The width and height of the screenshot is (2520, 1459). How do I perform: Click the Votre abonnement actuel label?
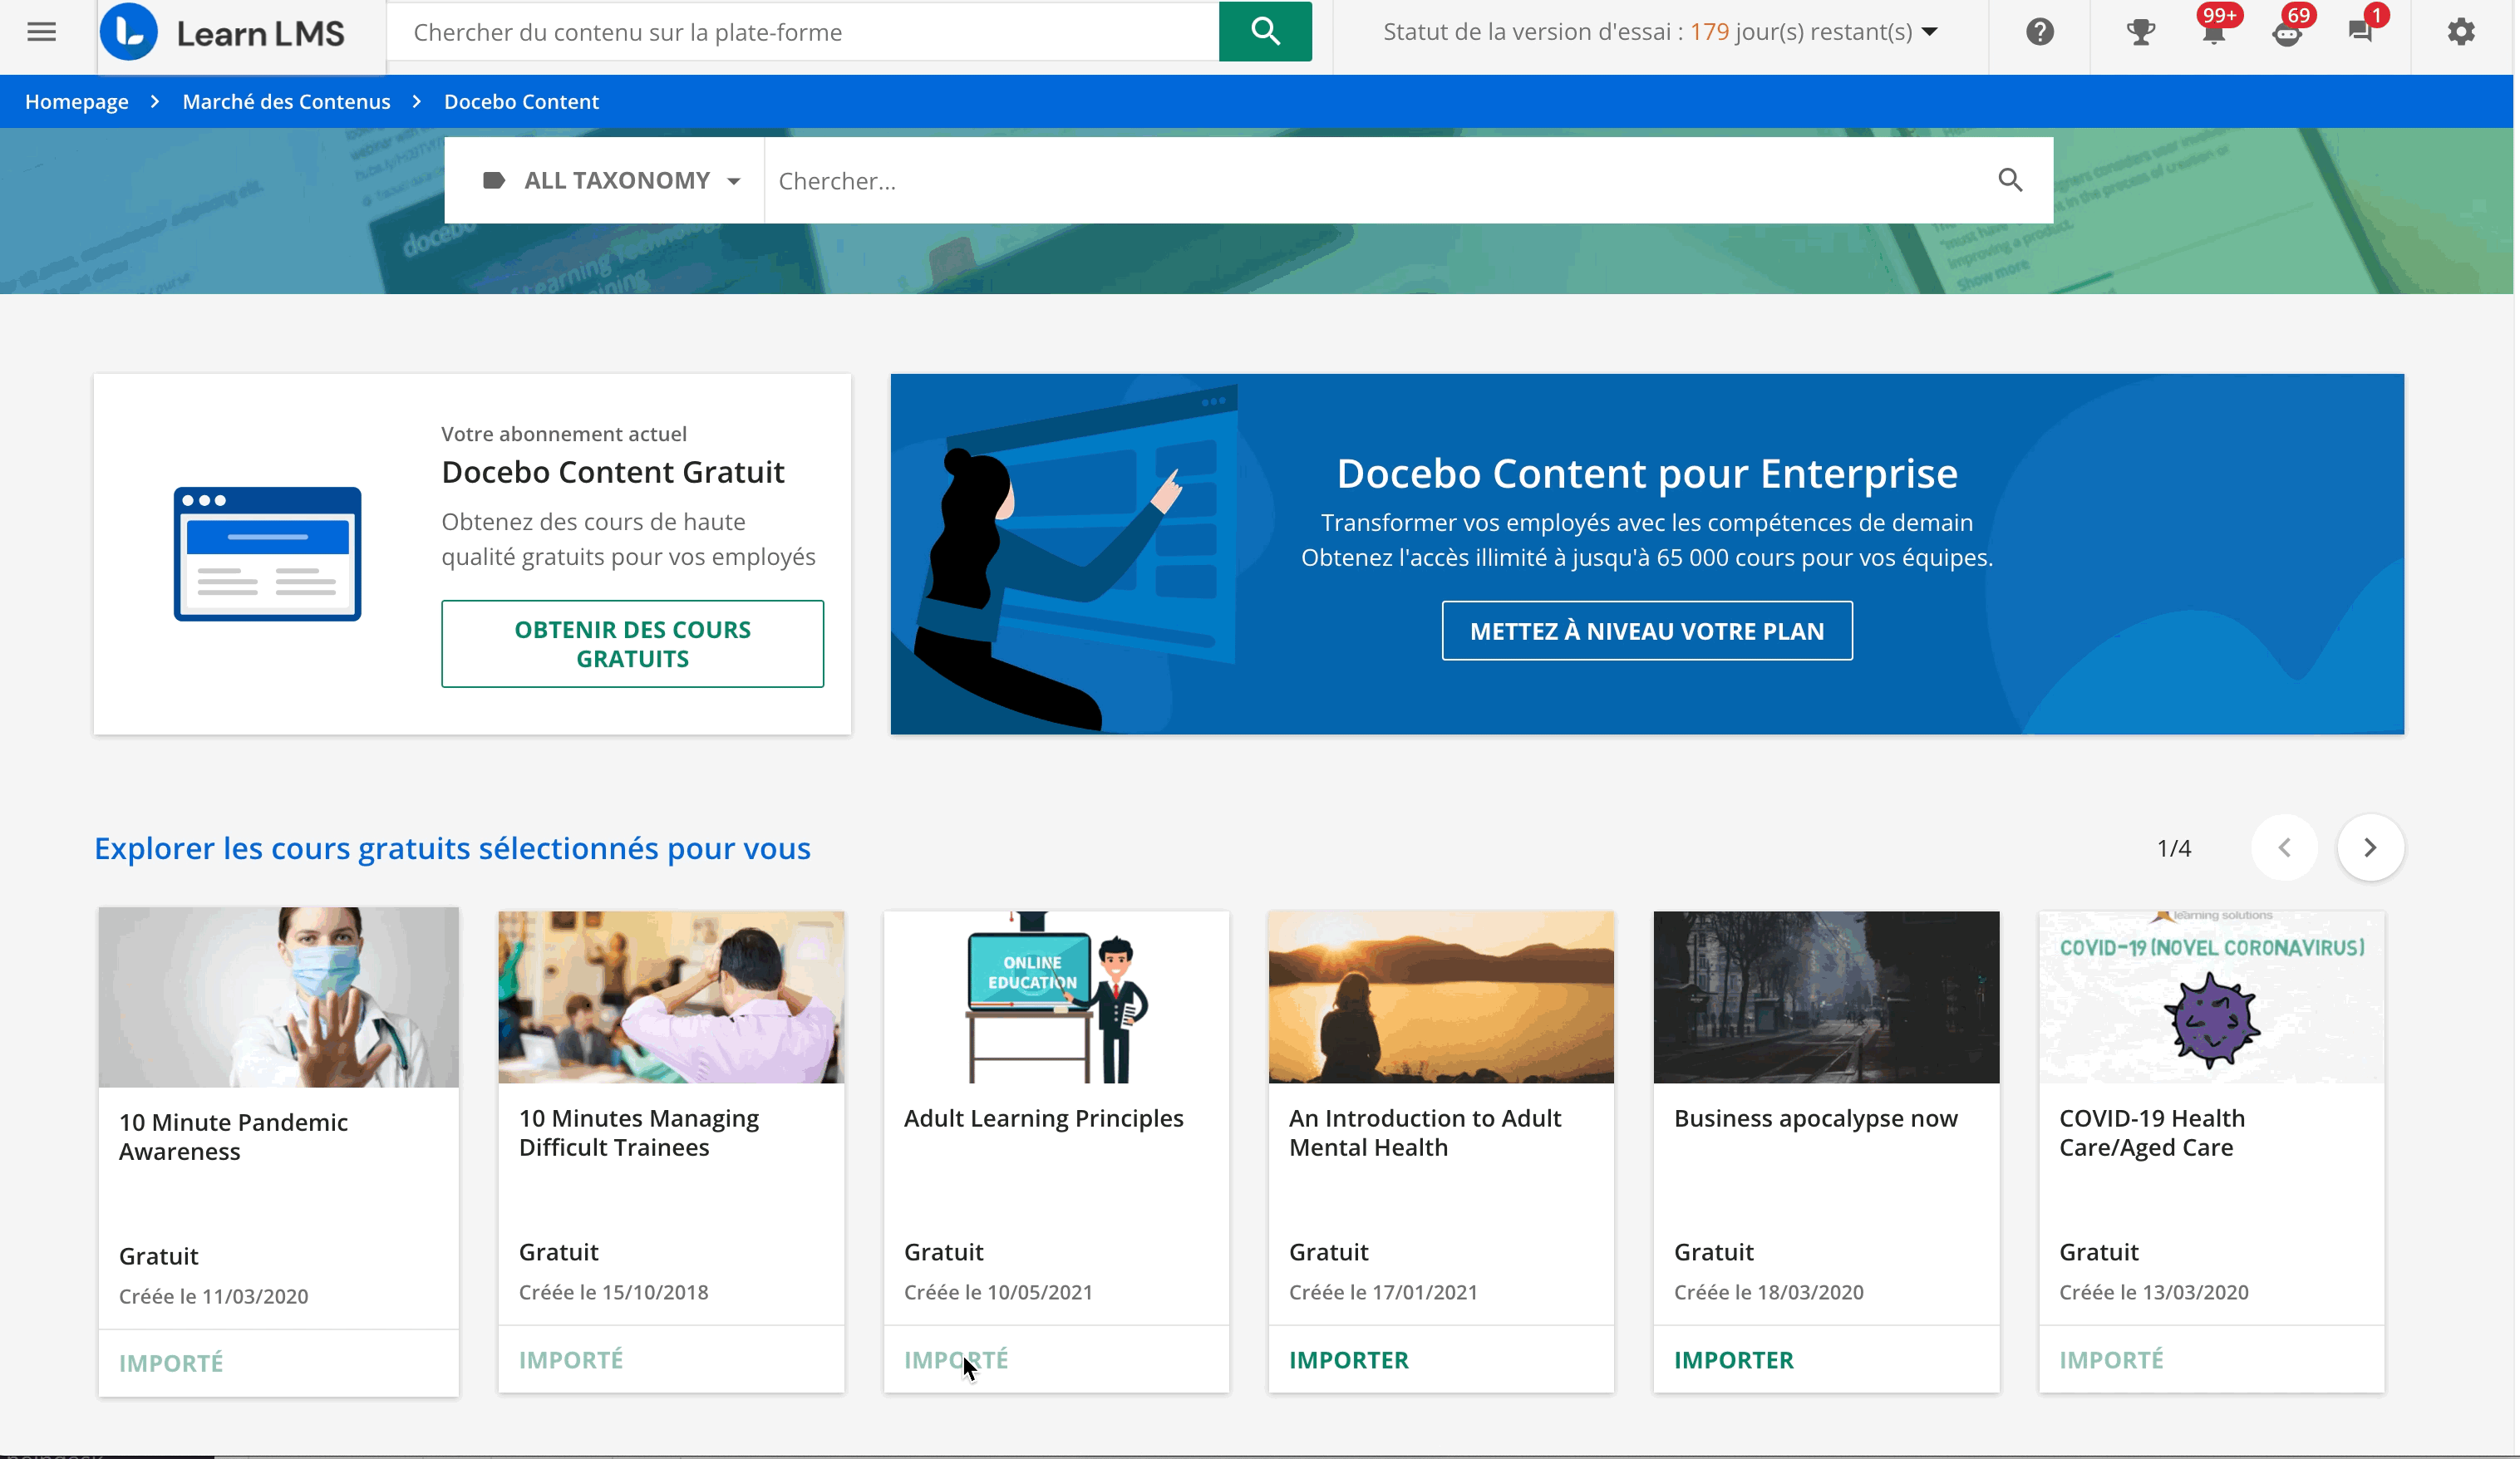coord(564,434)
